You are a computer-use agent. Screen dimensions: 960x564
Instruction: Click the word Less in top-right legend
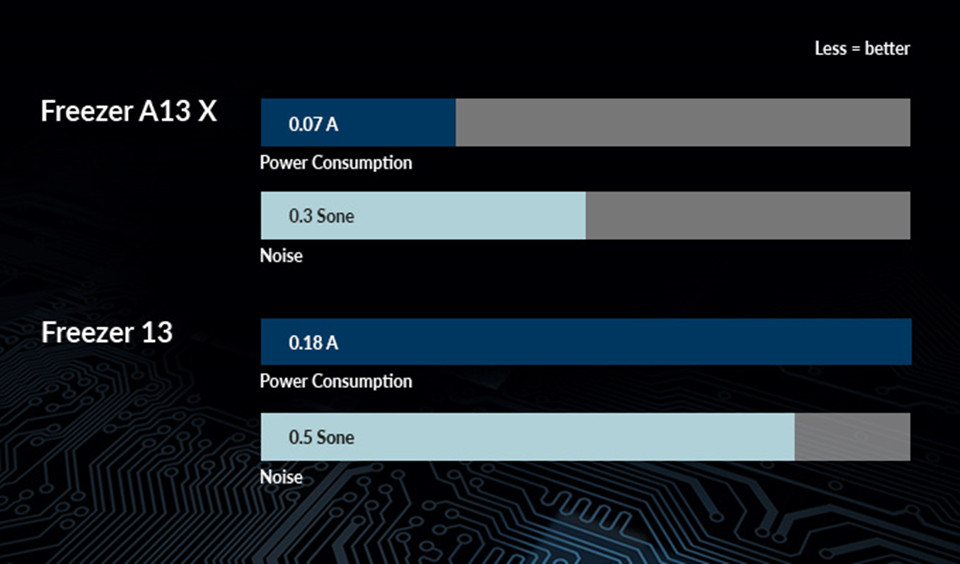click(830, 48)
